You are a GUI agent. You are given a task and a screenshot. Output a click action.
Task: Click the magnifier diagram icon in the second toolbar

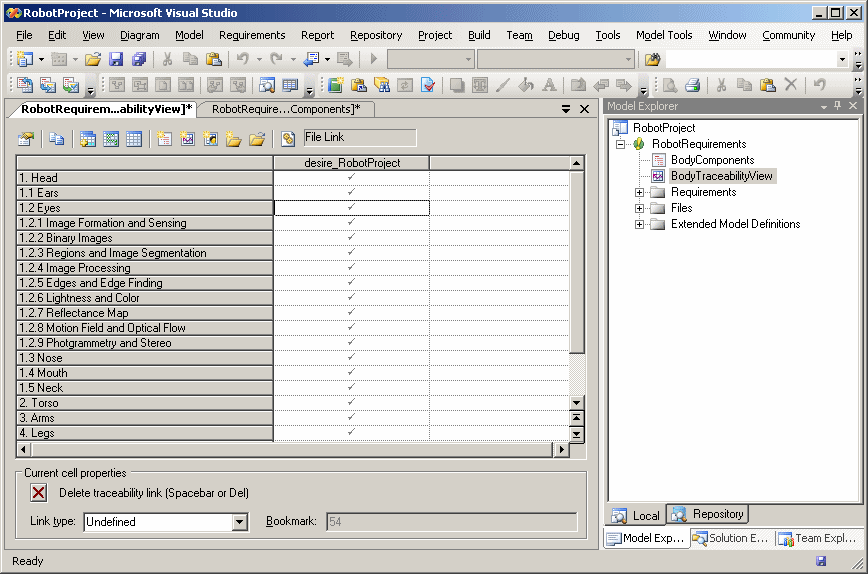(x=267, y=85)
